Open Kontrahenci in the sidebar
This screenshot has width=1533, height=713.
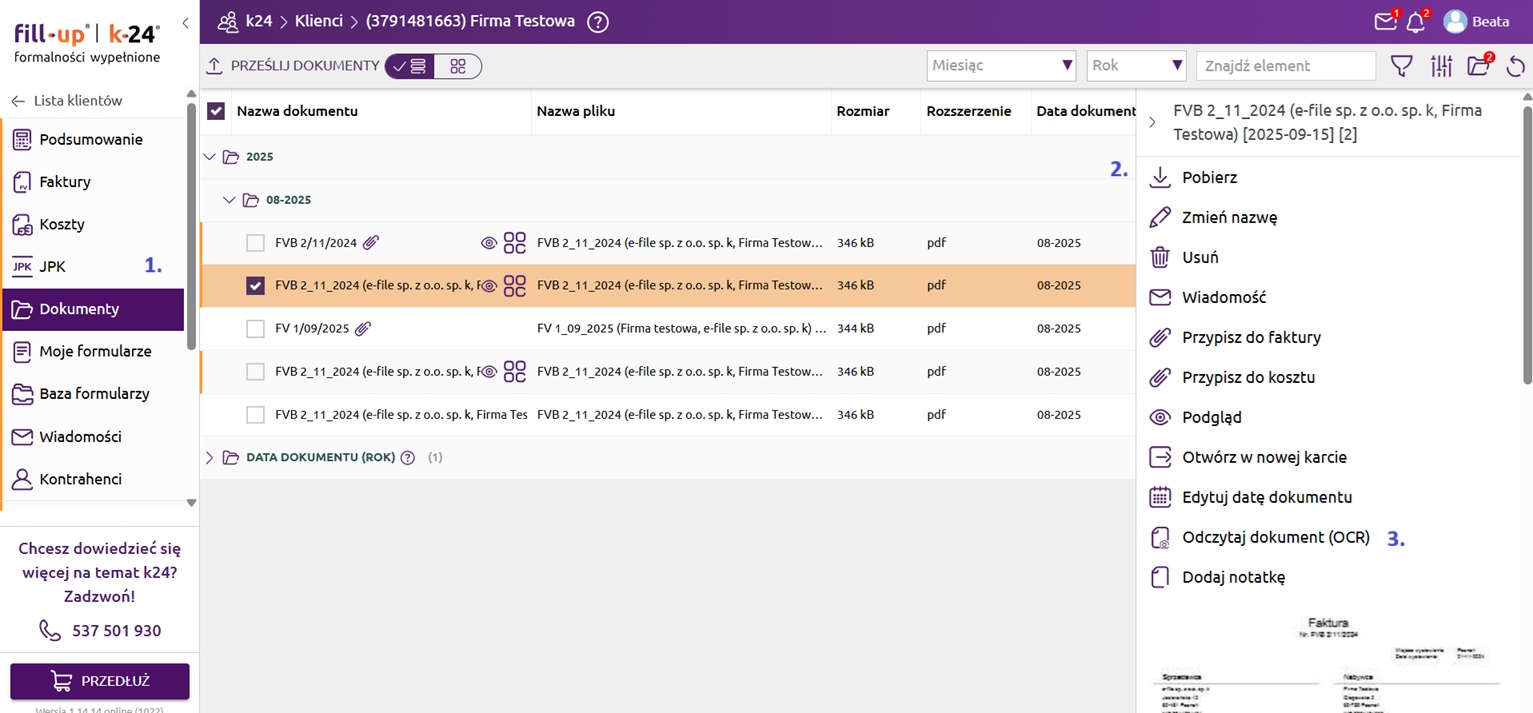92,479
